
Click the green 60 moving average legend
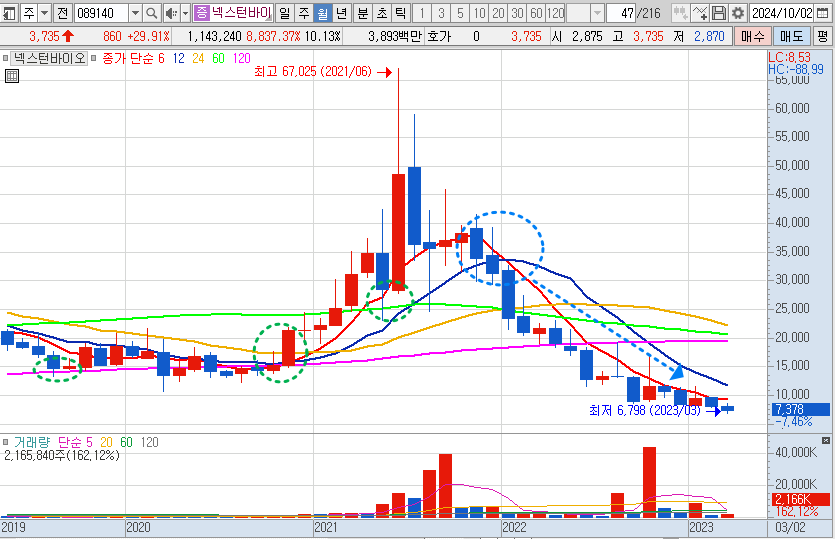click(x=218, y=59)
